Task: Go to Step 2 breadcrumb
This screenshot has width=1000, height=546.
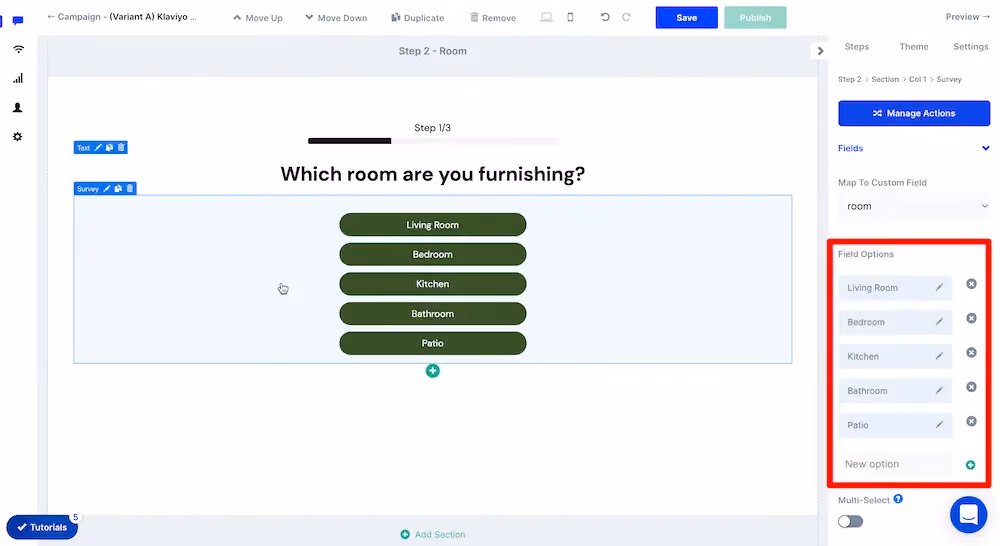Action: (849, 79)
